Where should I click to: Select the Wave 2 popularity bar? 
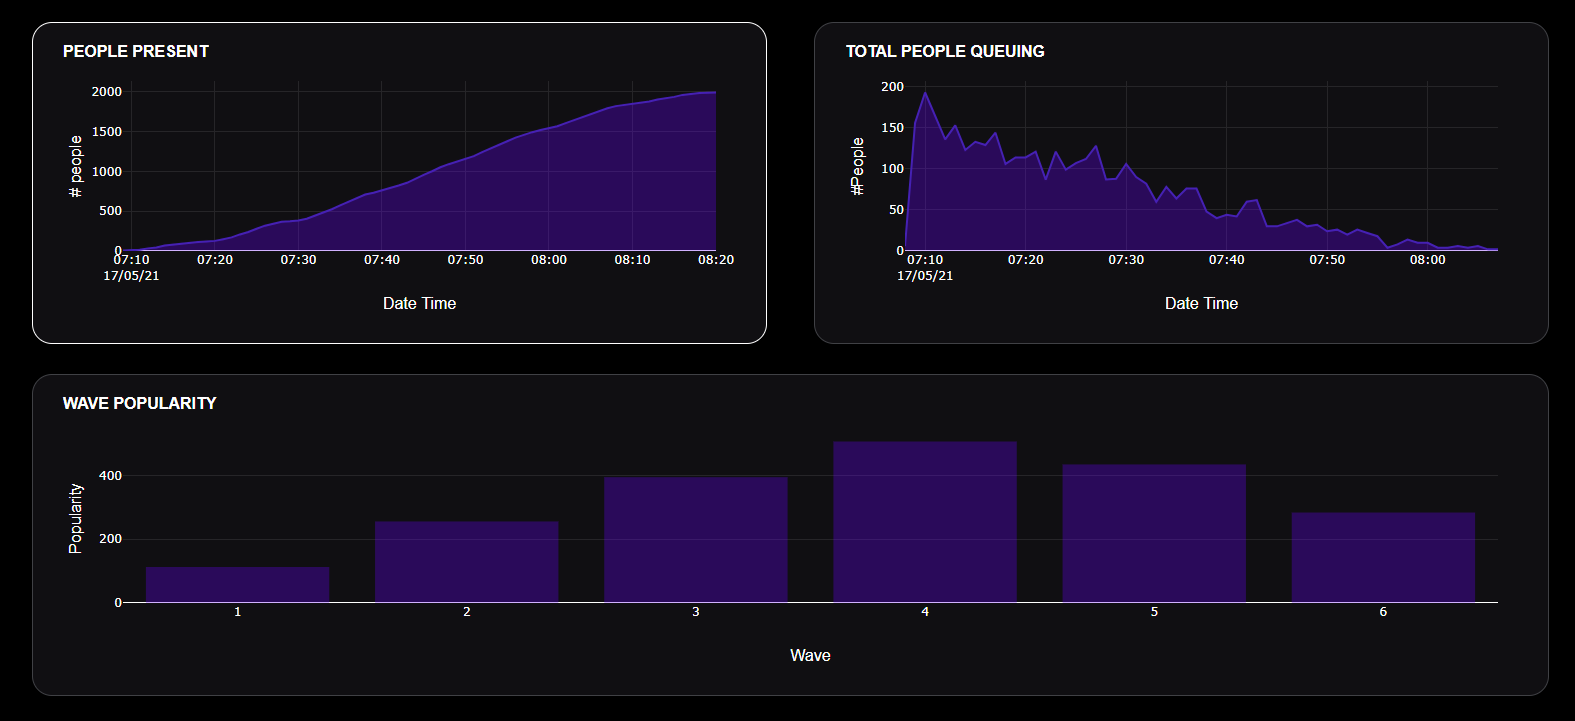click(466, 562)
